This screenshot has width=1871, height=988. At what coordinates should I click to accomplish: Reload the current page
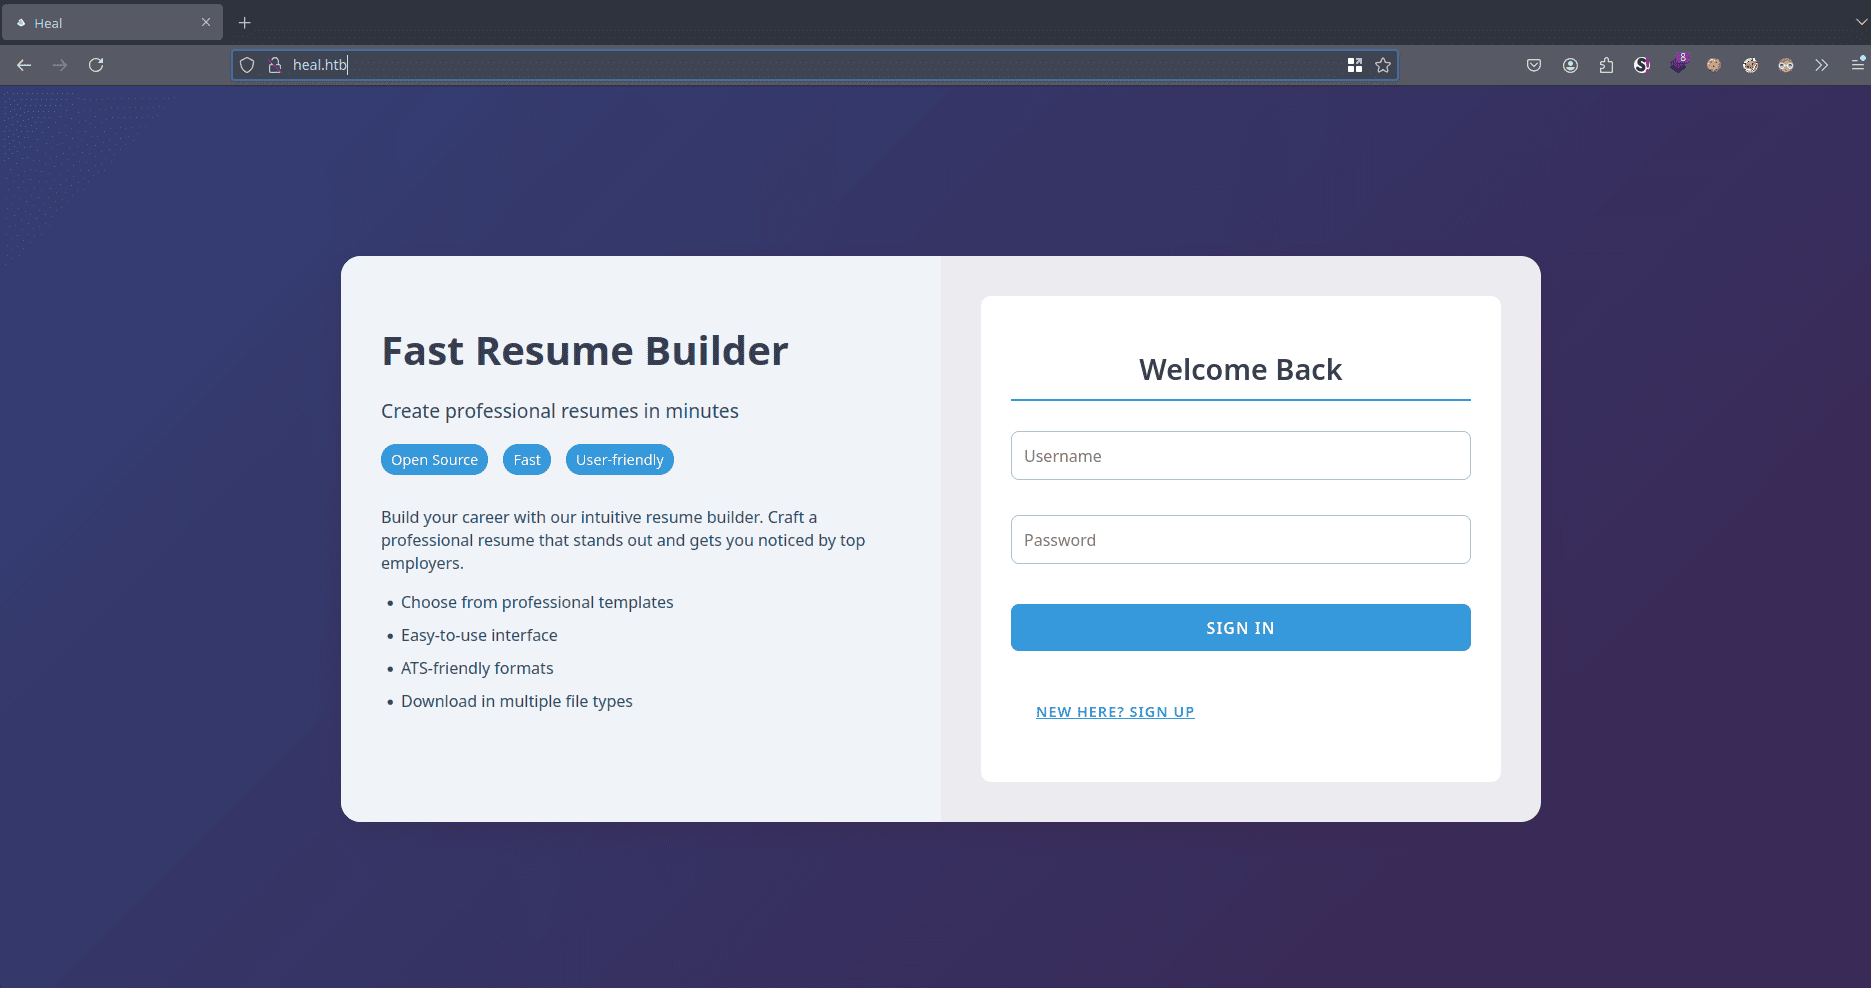pyautogui.click(x=96, y=65)
